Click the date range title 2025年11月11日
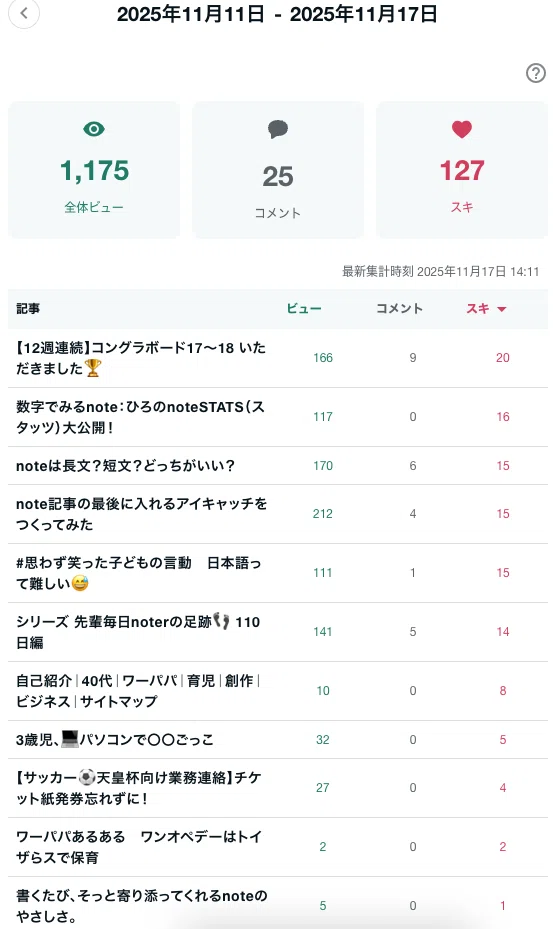The image size is (553, 929). tap(190, 14)
